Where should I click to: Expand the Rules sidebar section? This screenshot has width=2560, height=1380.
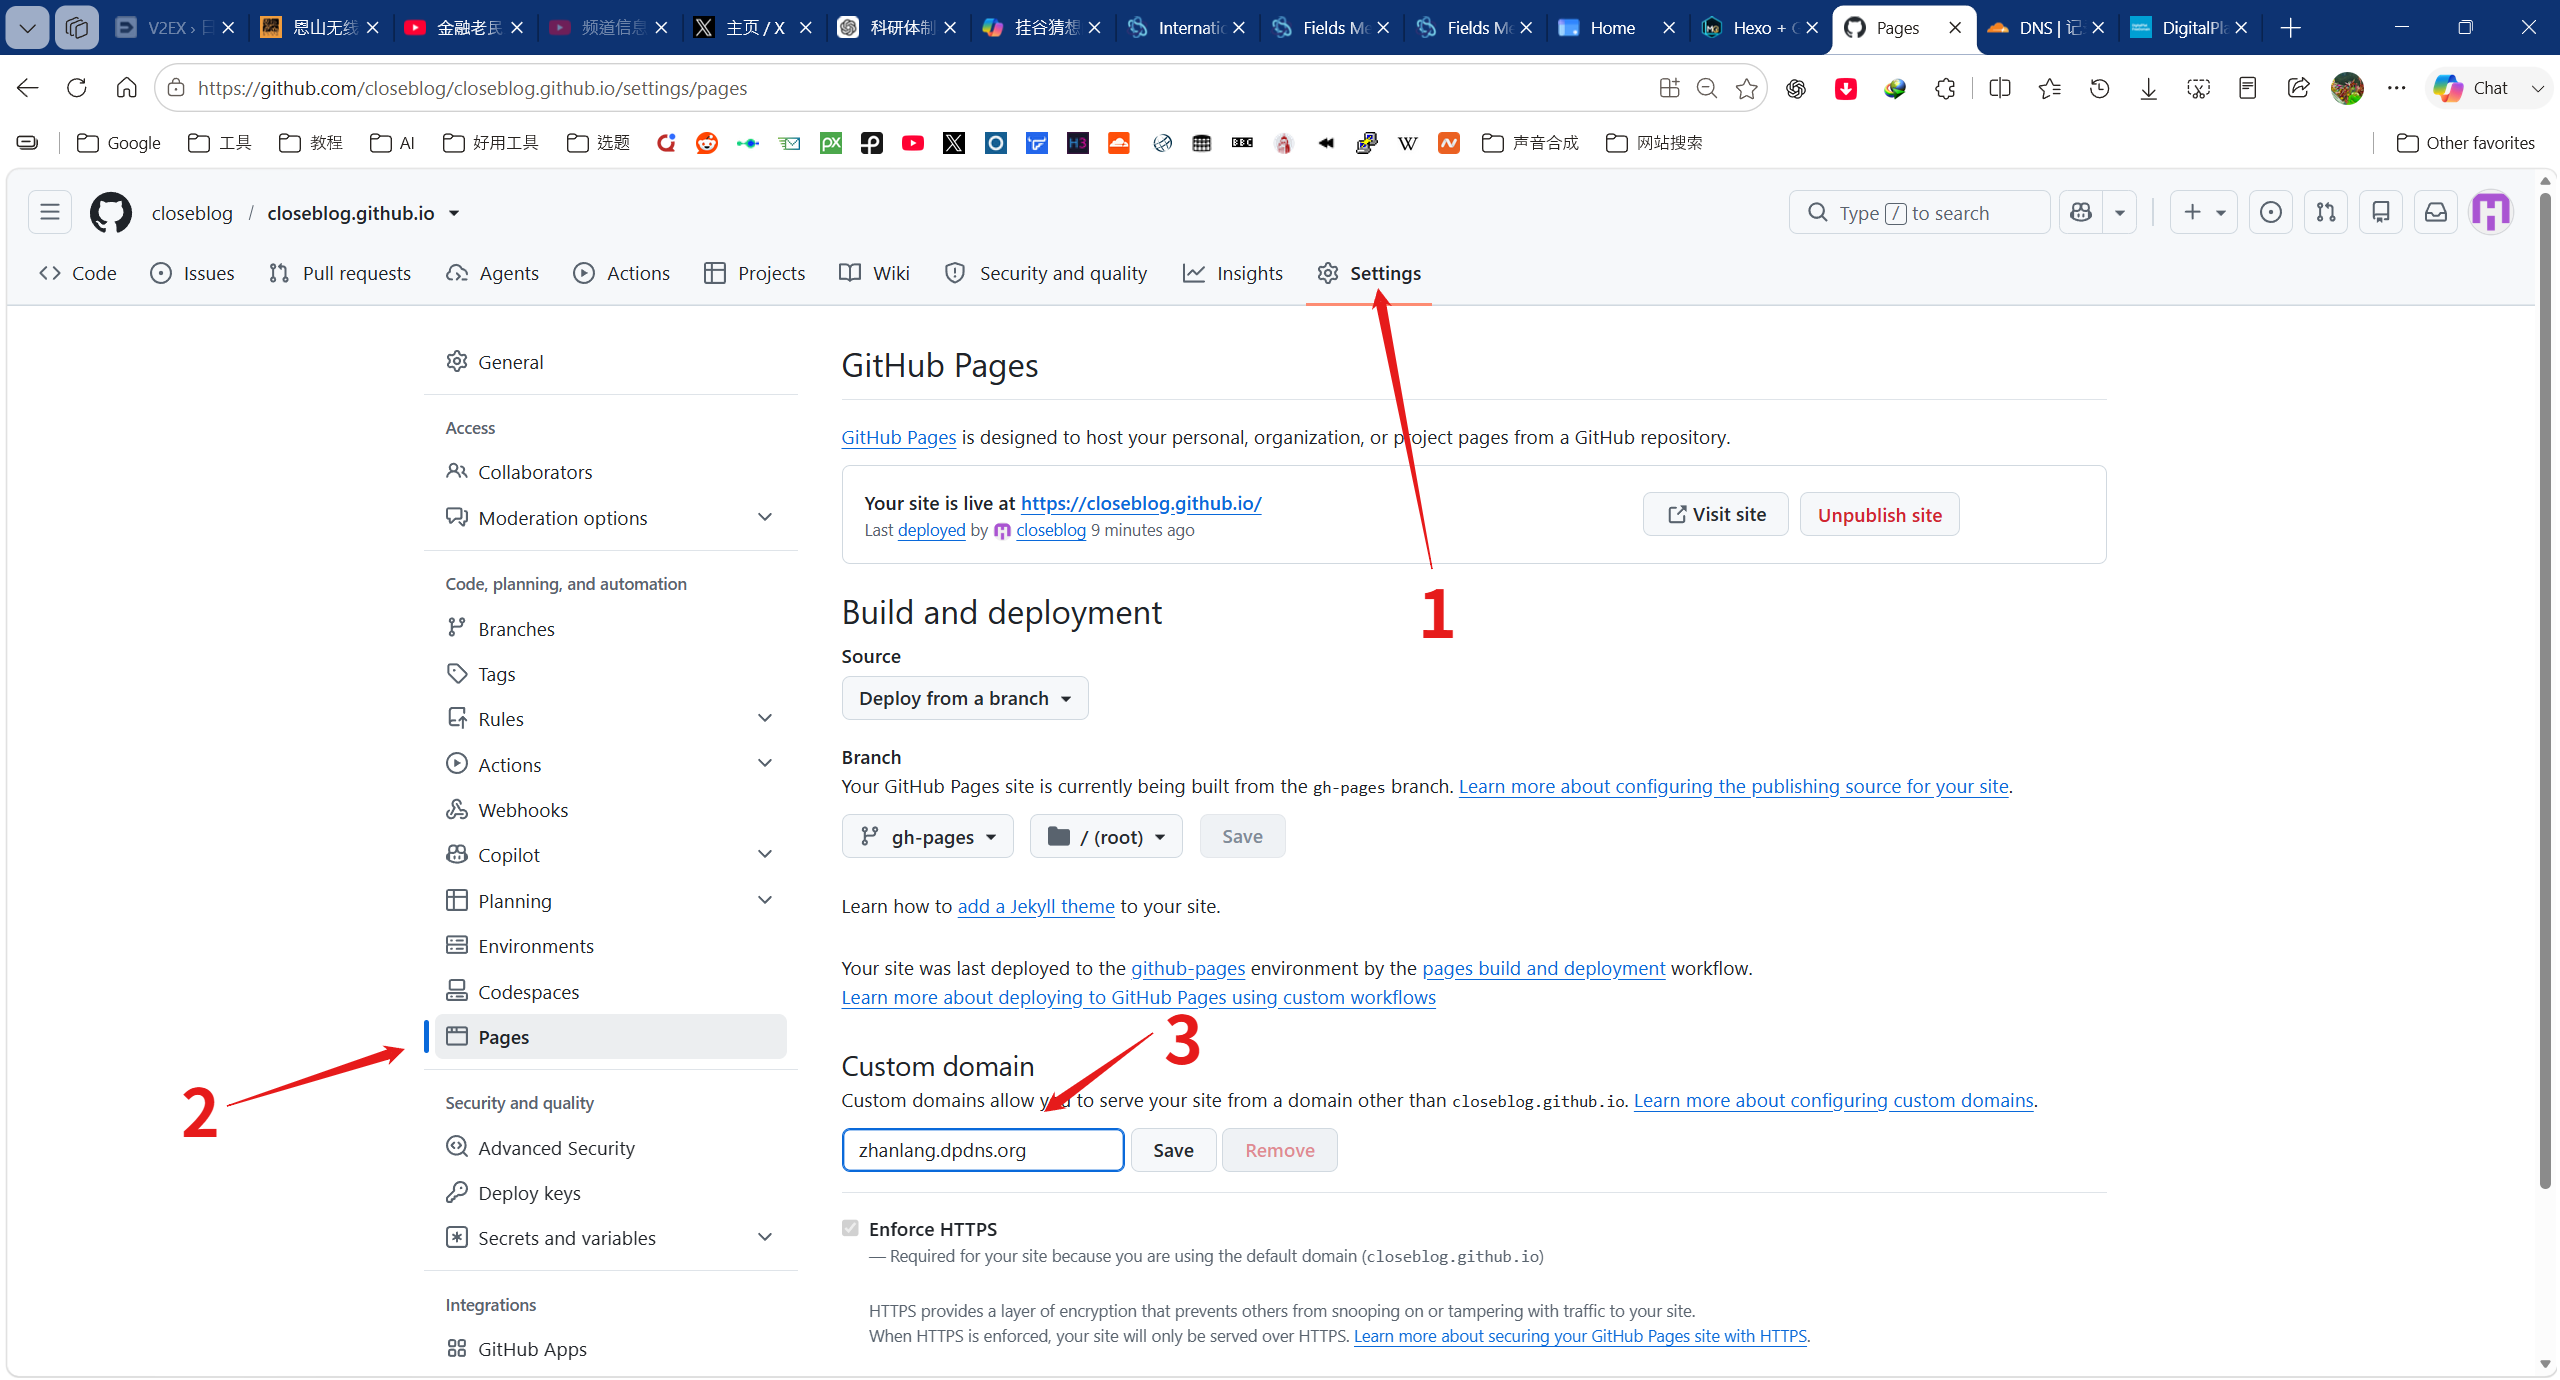[x=765, y=718]
